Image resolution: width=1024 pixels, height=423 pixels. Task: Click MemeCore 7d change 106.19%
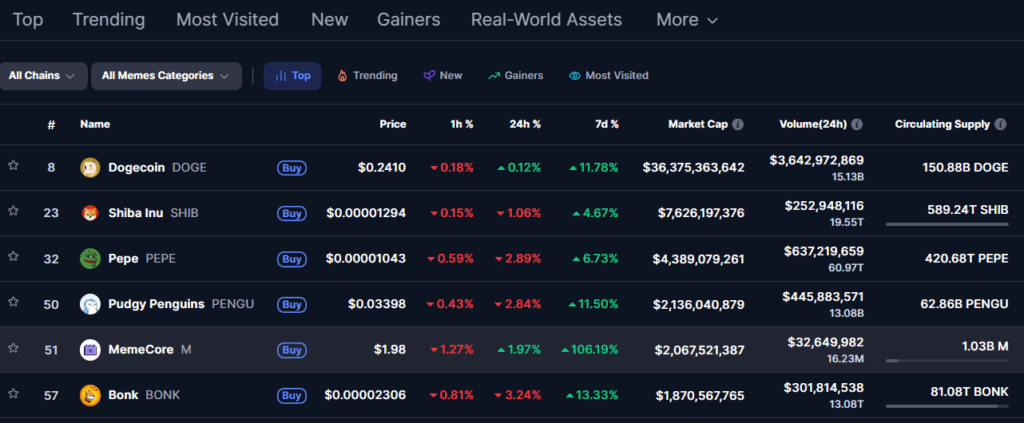[x=590, y=350]
